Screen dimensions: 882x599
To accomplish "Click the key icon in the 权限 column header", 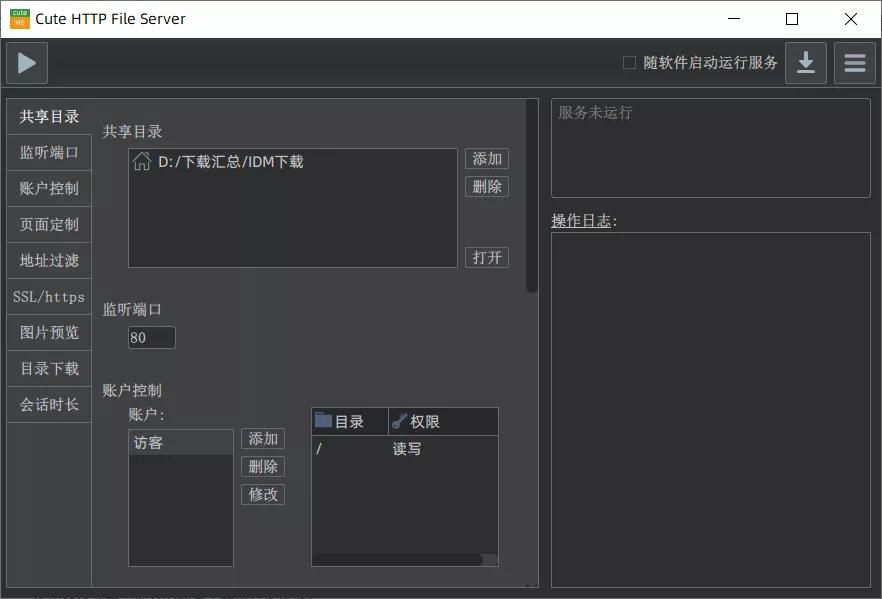I will click(399, 421).
